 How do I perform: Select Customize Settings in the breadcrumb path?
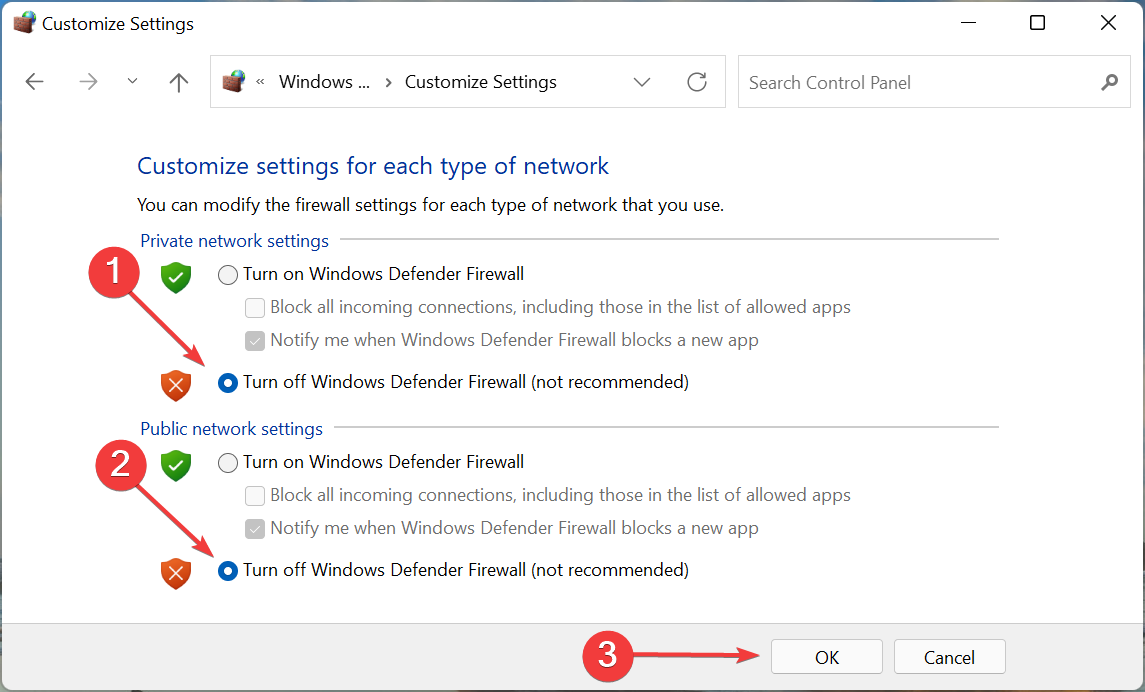point(480,81)
